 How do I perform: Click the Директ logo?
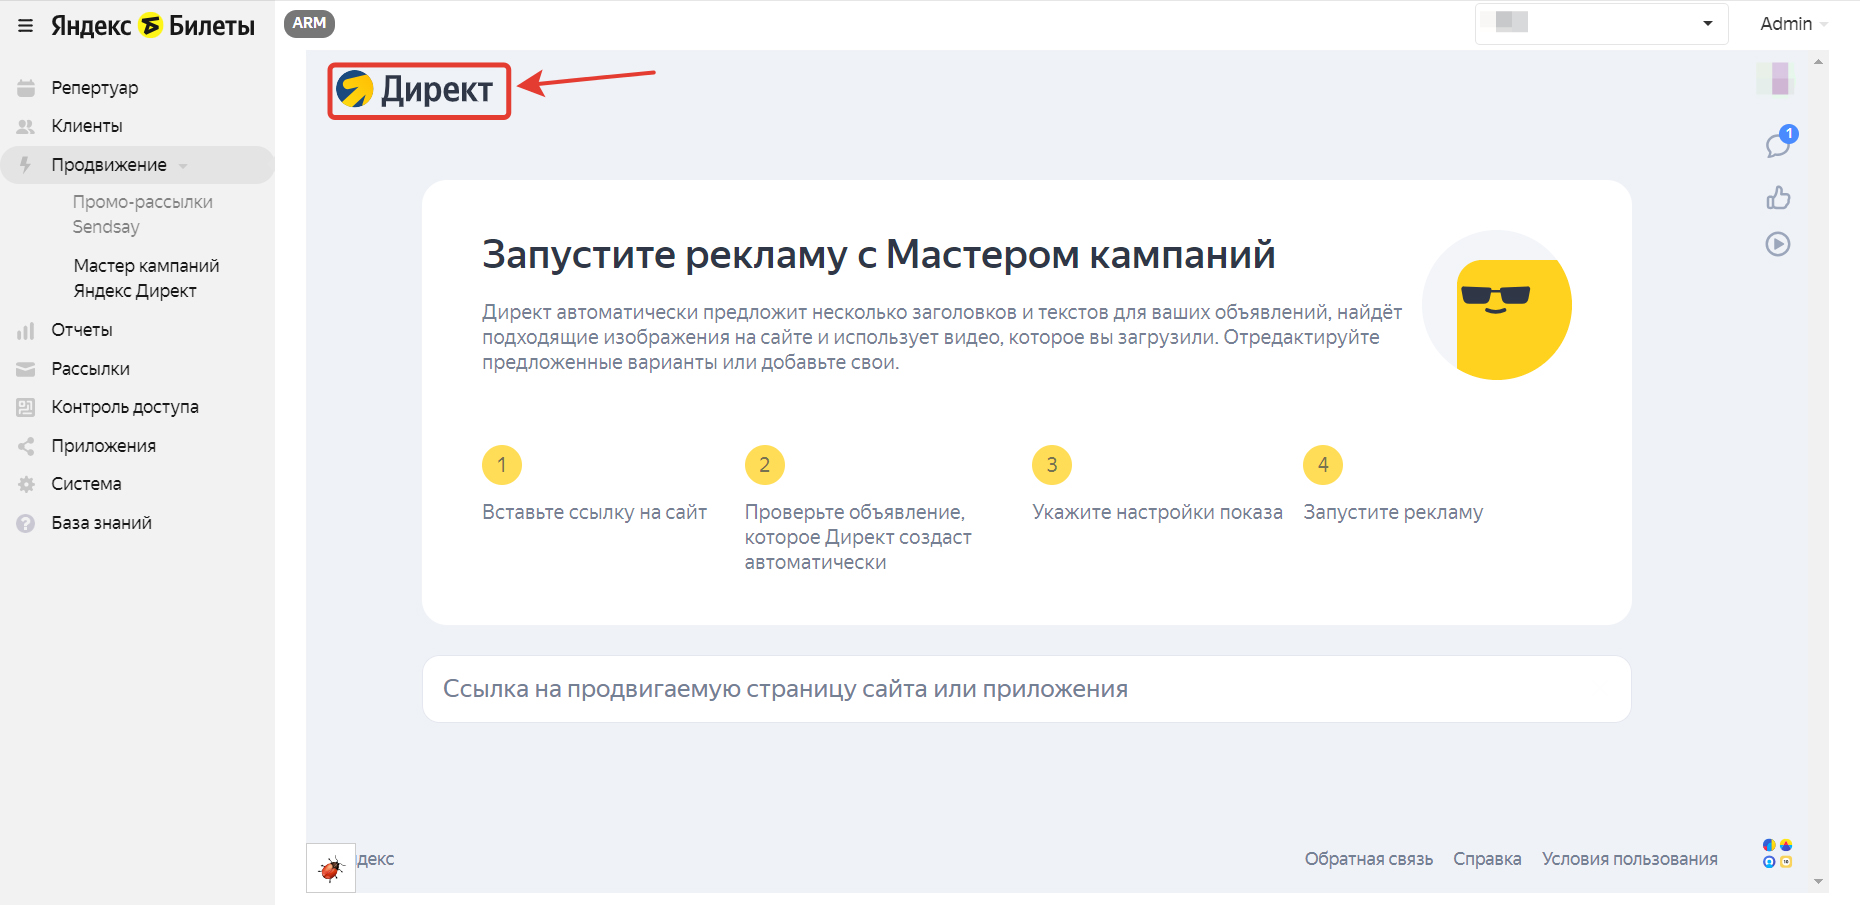[x=415, y=90]
